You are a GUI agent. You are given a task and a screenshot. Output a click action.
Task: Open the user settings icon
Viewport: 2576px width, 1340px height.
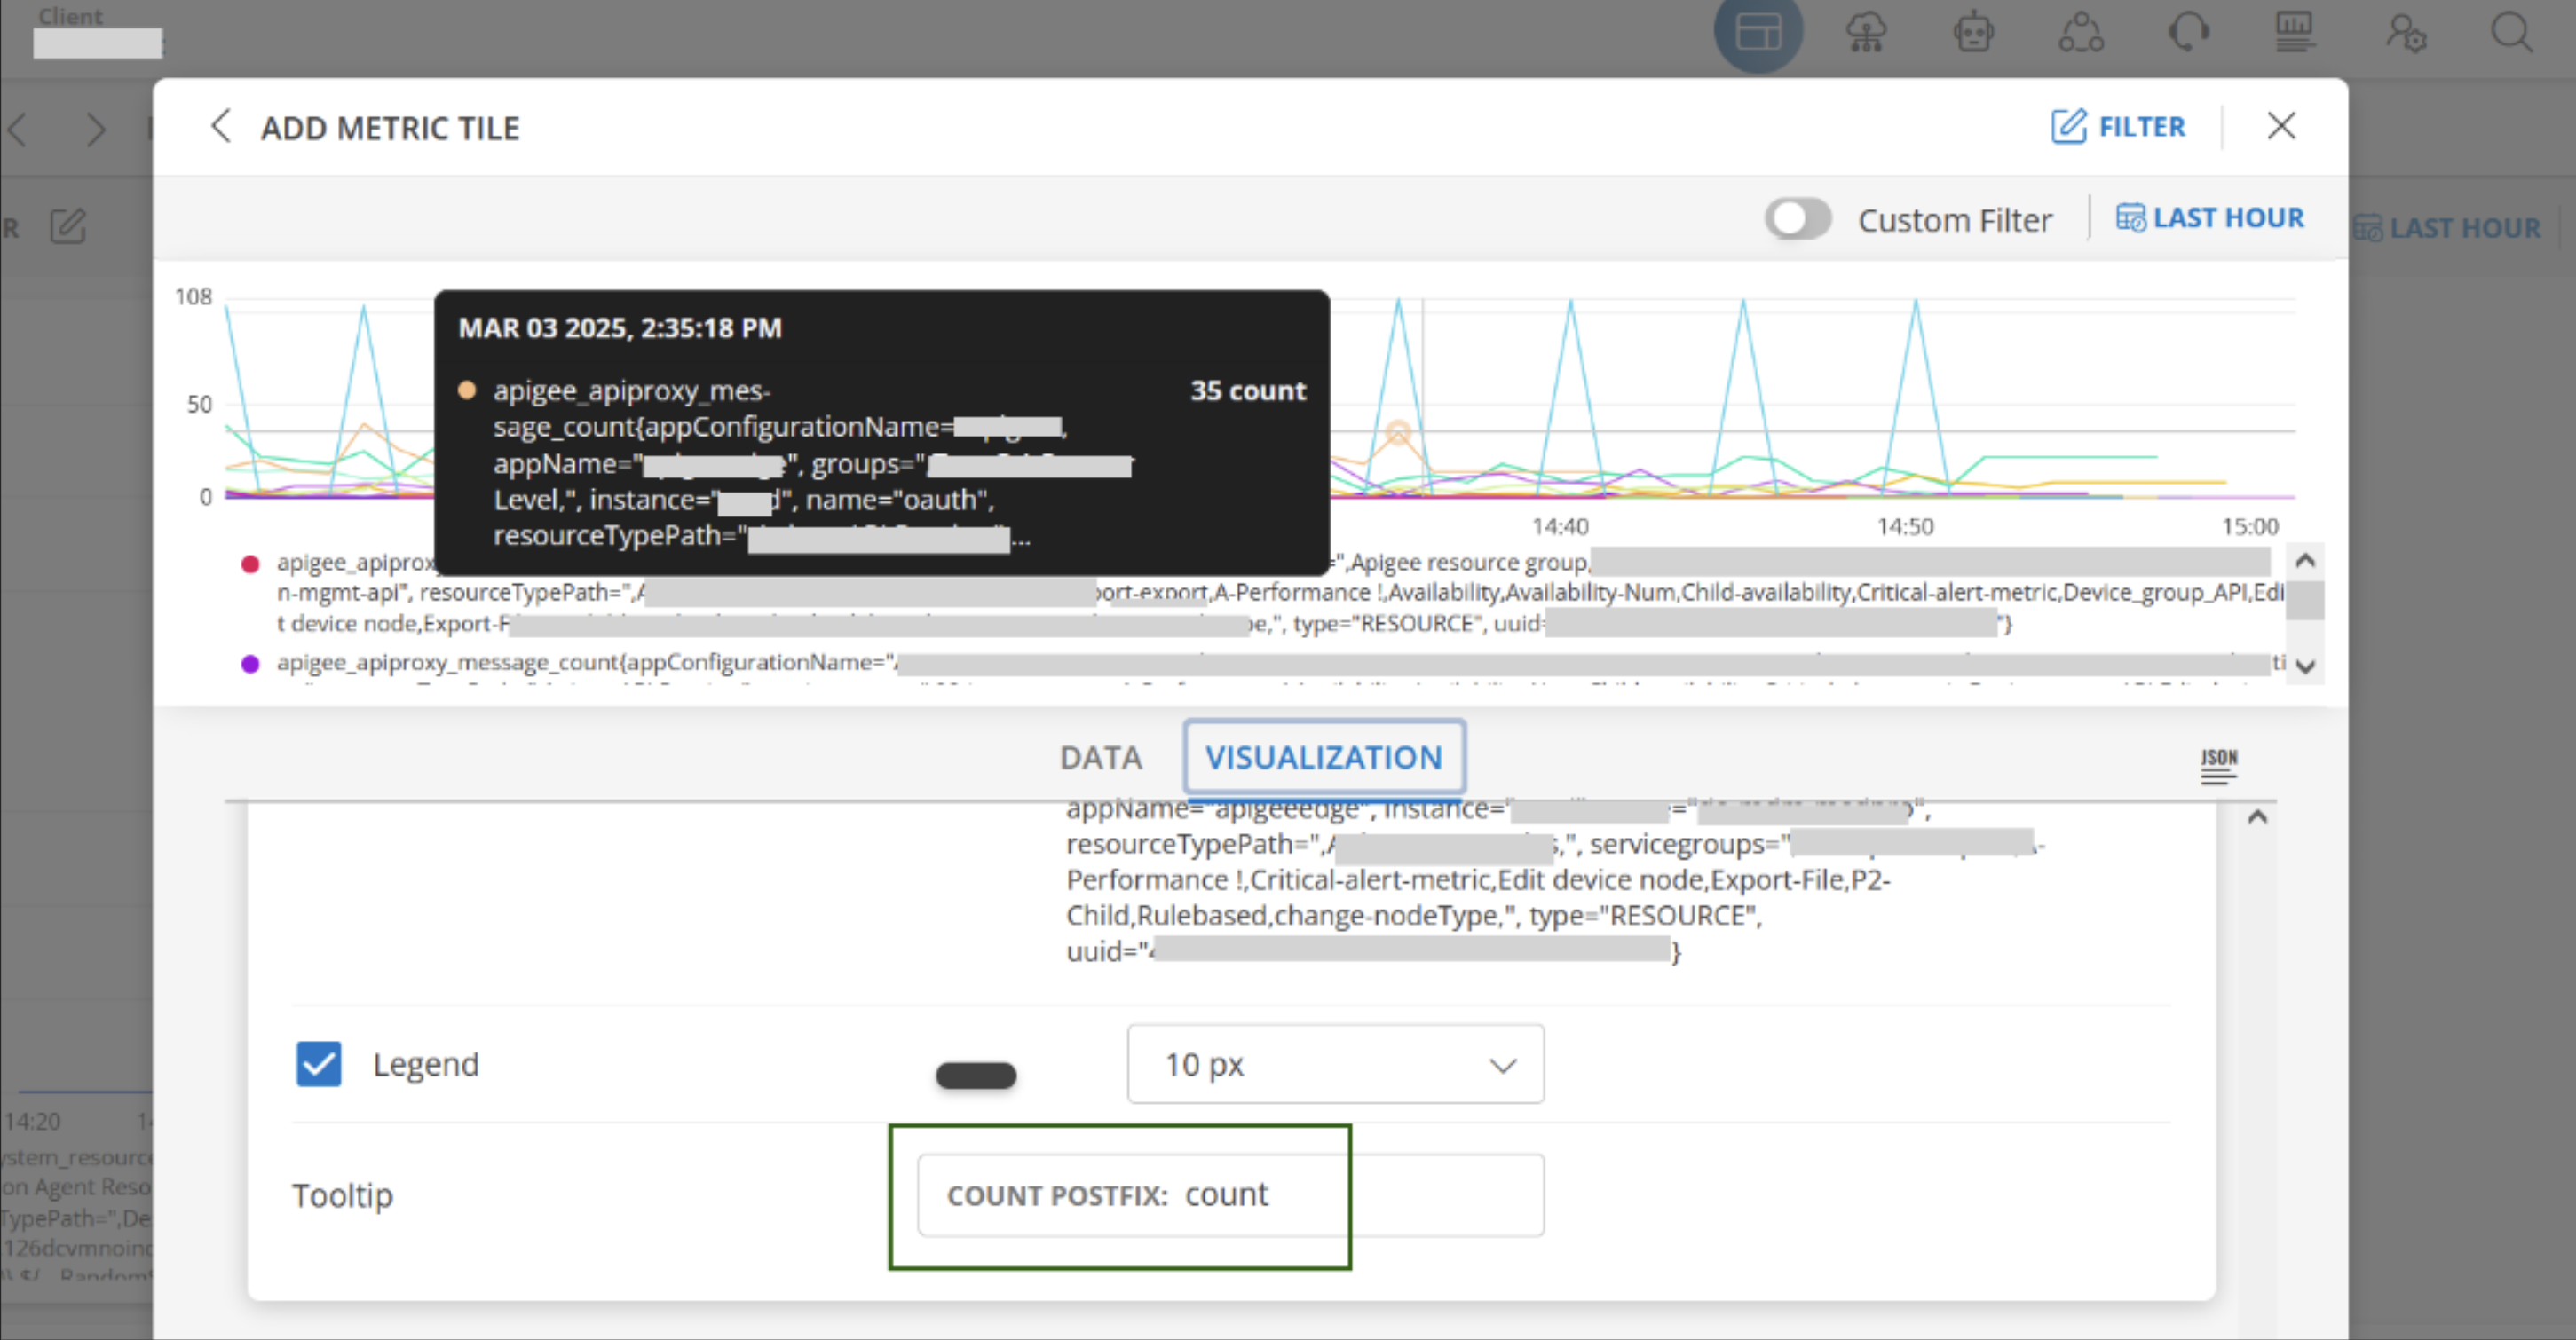tap(2404, 33)
